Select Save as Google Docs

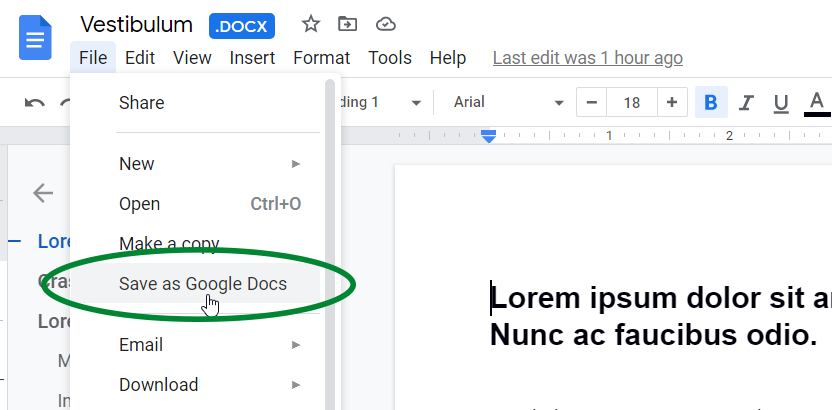click(199, 284)
